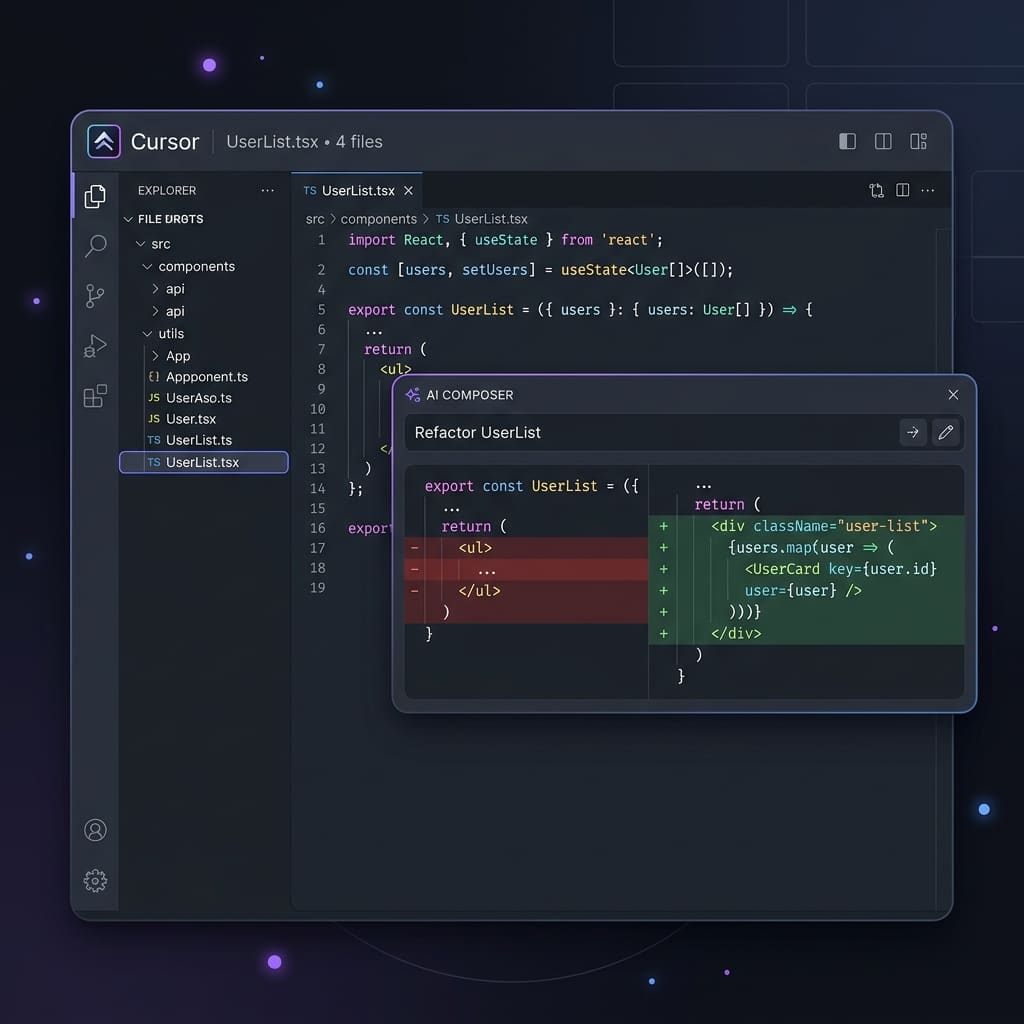Open the Explorer view in activity bar
Viewport: 1024px width, 1024px height.
[95, 196]
